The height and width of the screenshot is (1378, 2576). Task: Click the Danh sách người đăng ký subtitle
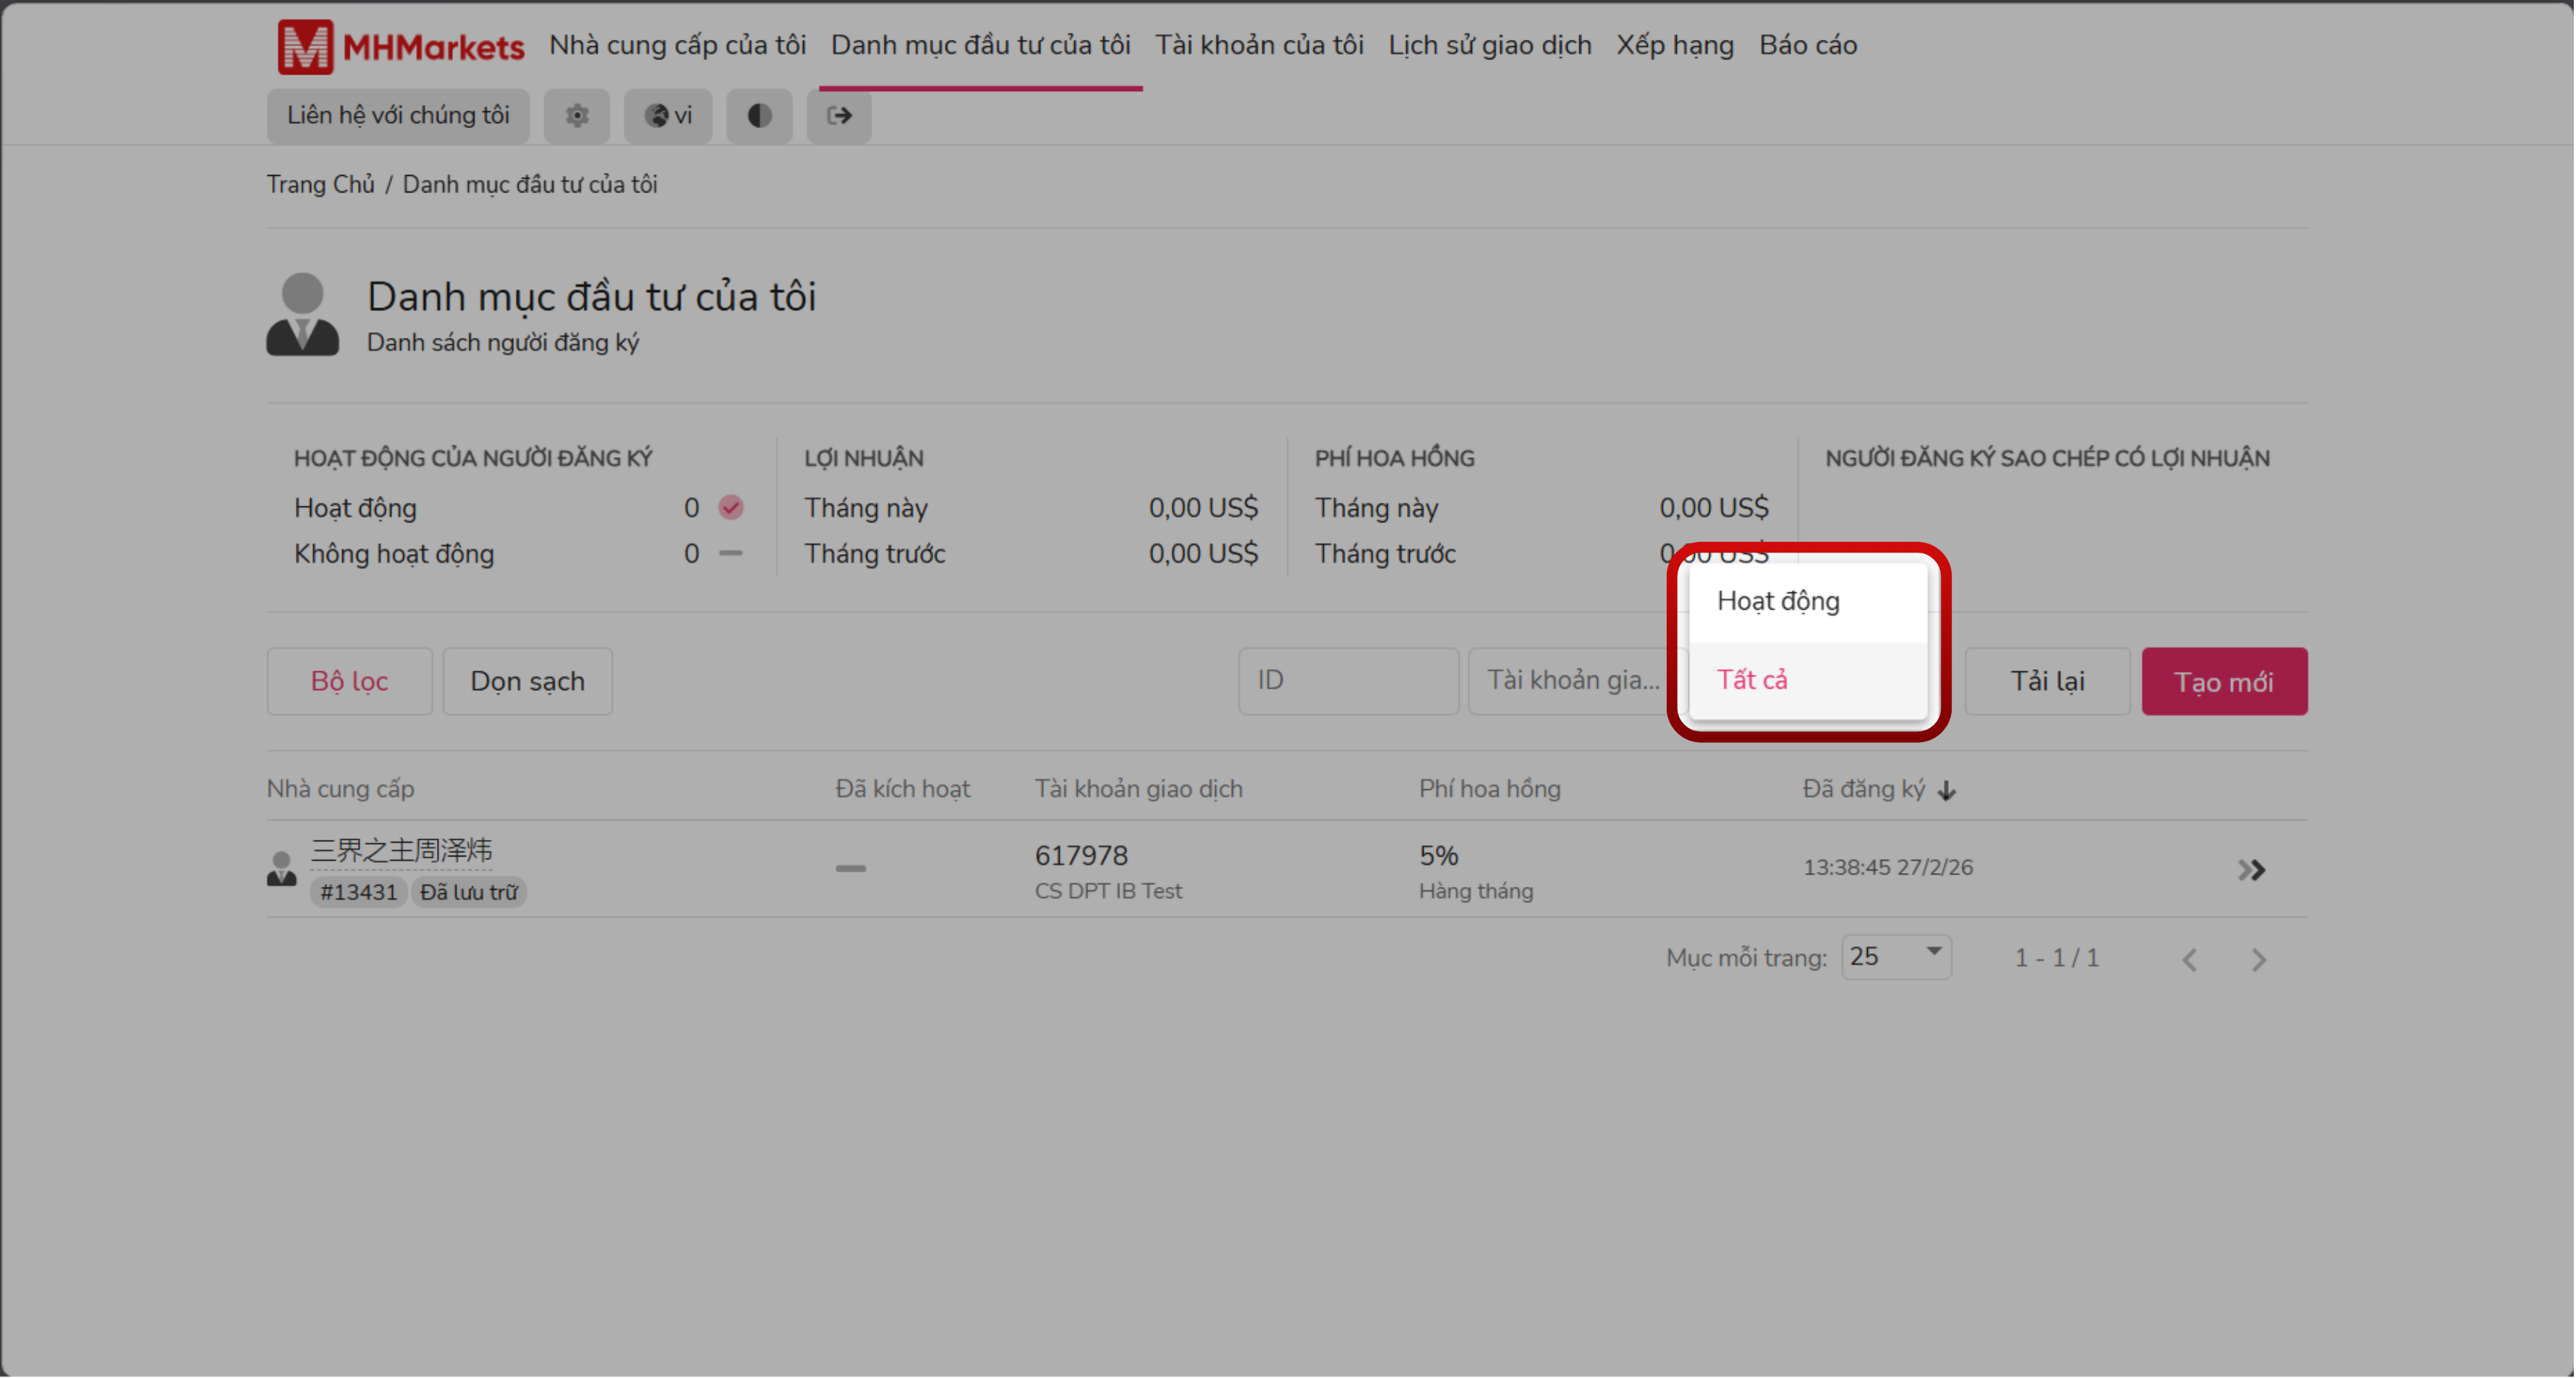pos(503,343)
